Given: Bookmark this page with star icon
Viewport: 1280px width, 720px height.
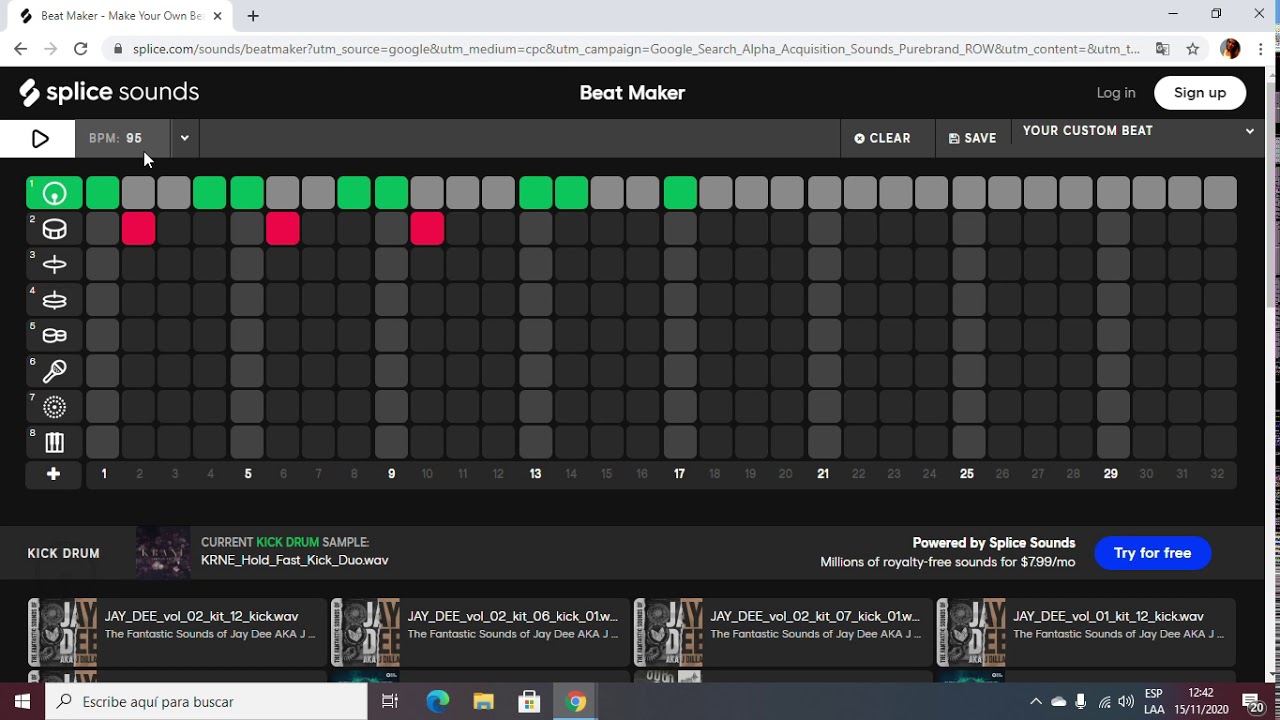Looking at the screenshot, I should [x=1192, y=48].
